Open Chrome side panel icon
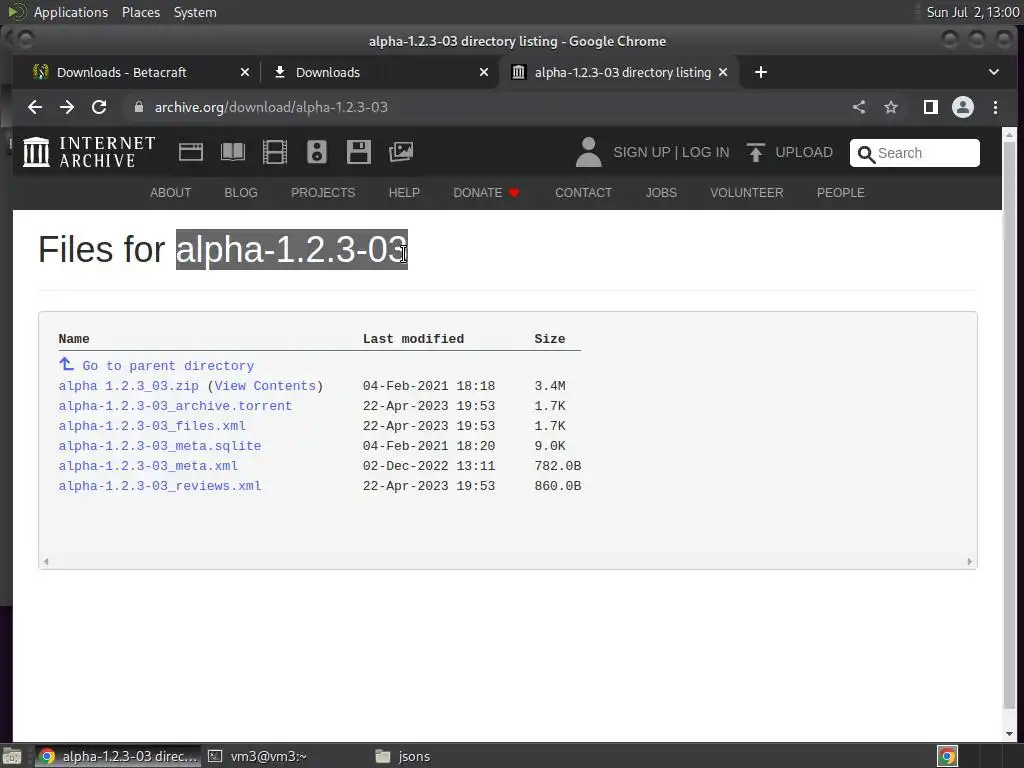The width and height of the screenshot is (1024, 768). [x=931, y=107]
